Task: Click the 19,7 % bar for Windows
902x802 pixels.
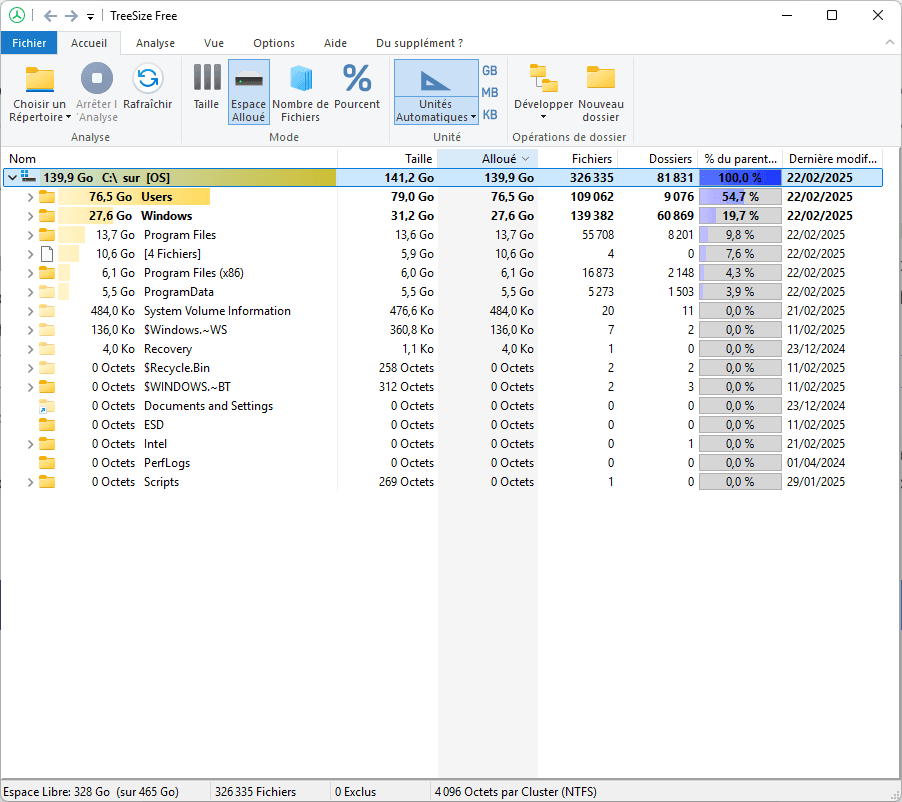Action: [x=740, y=216]
